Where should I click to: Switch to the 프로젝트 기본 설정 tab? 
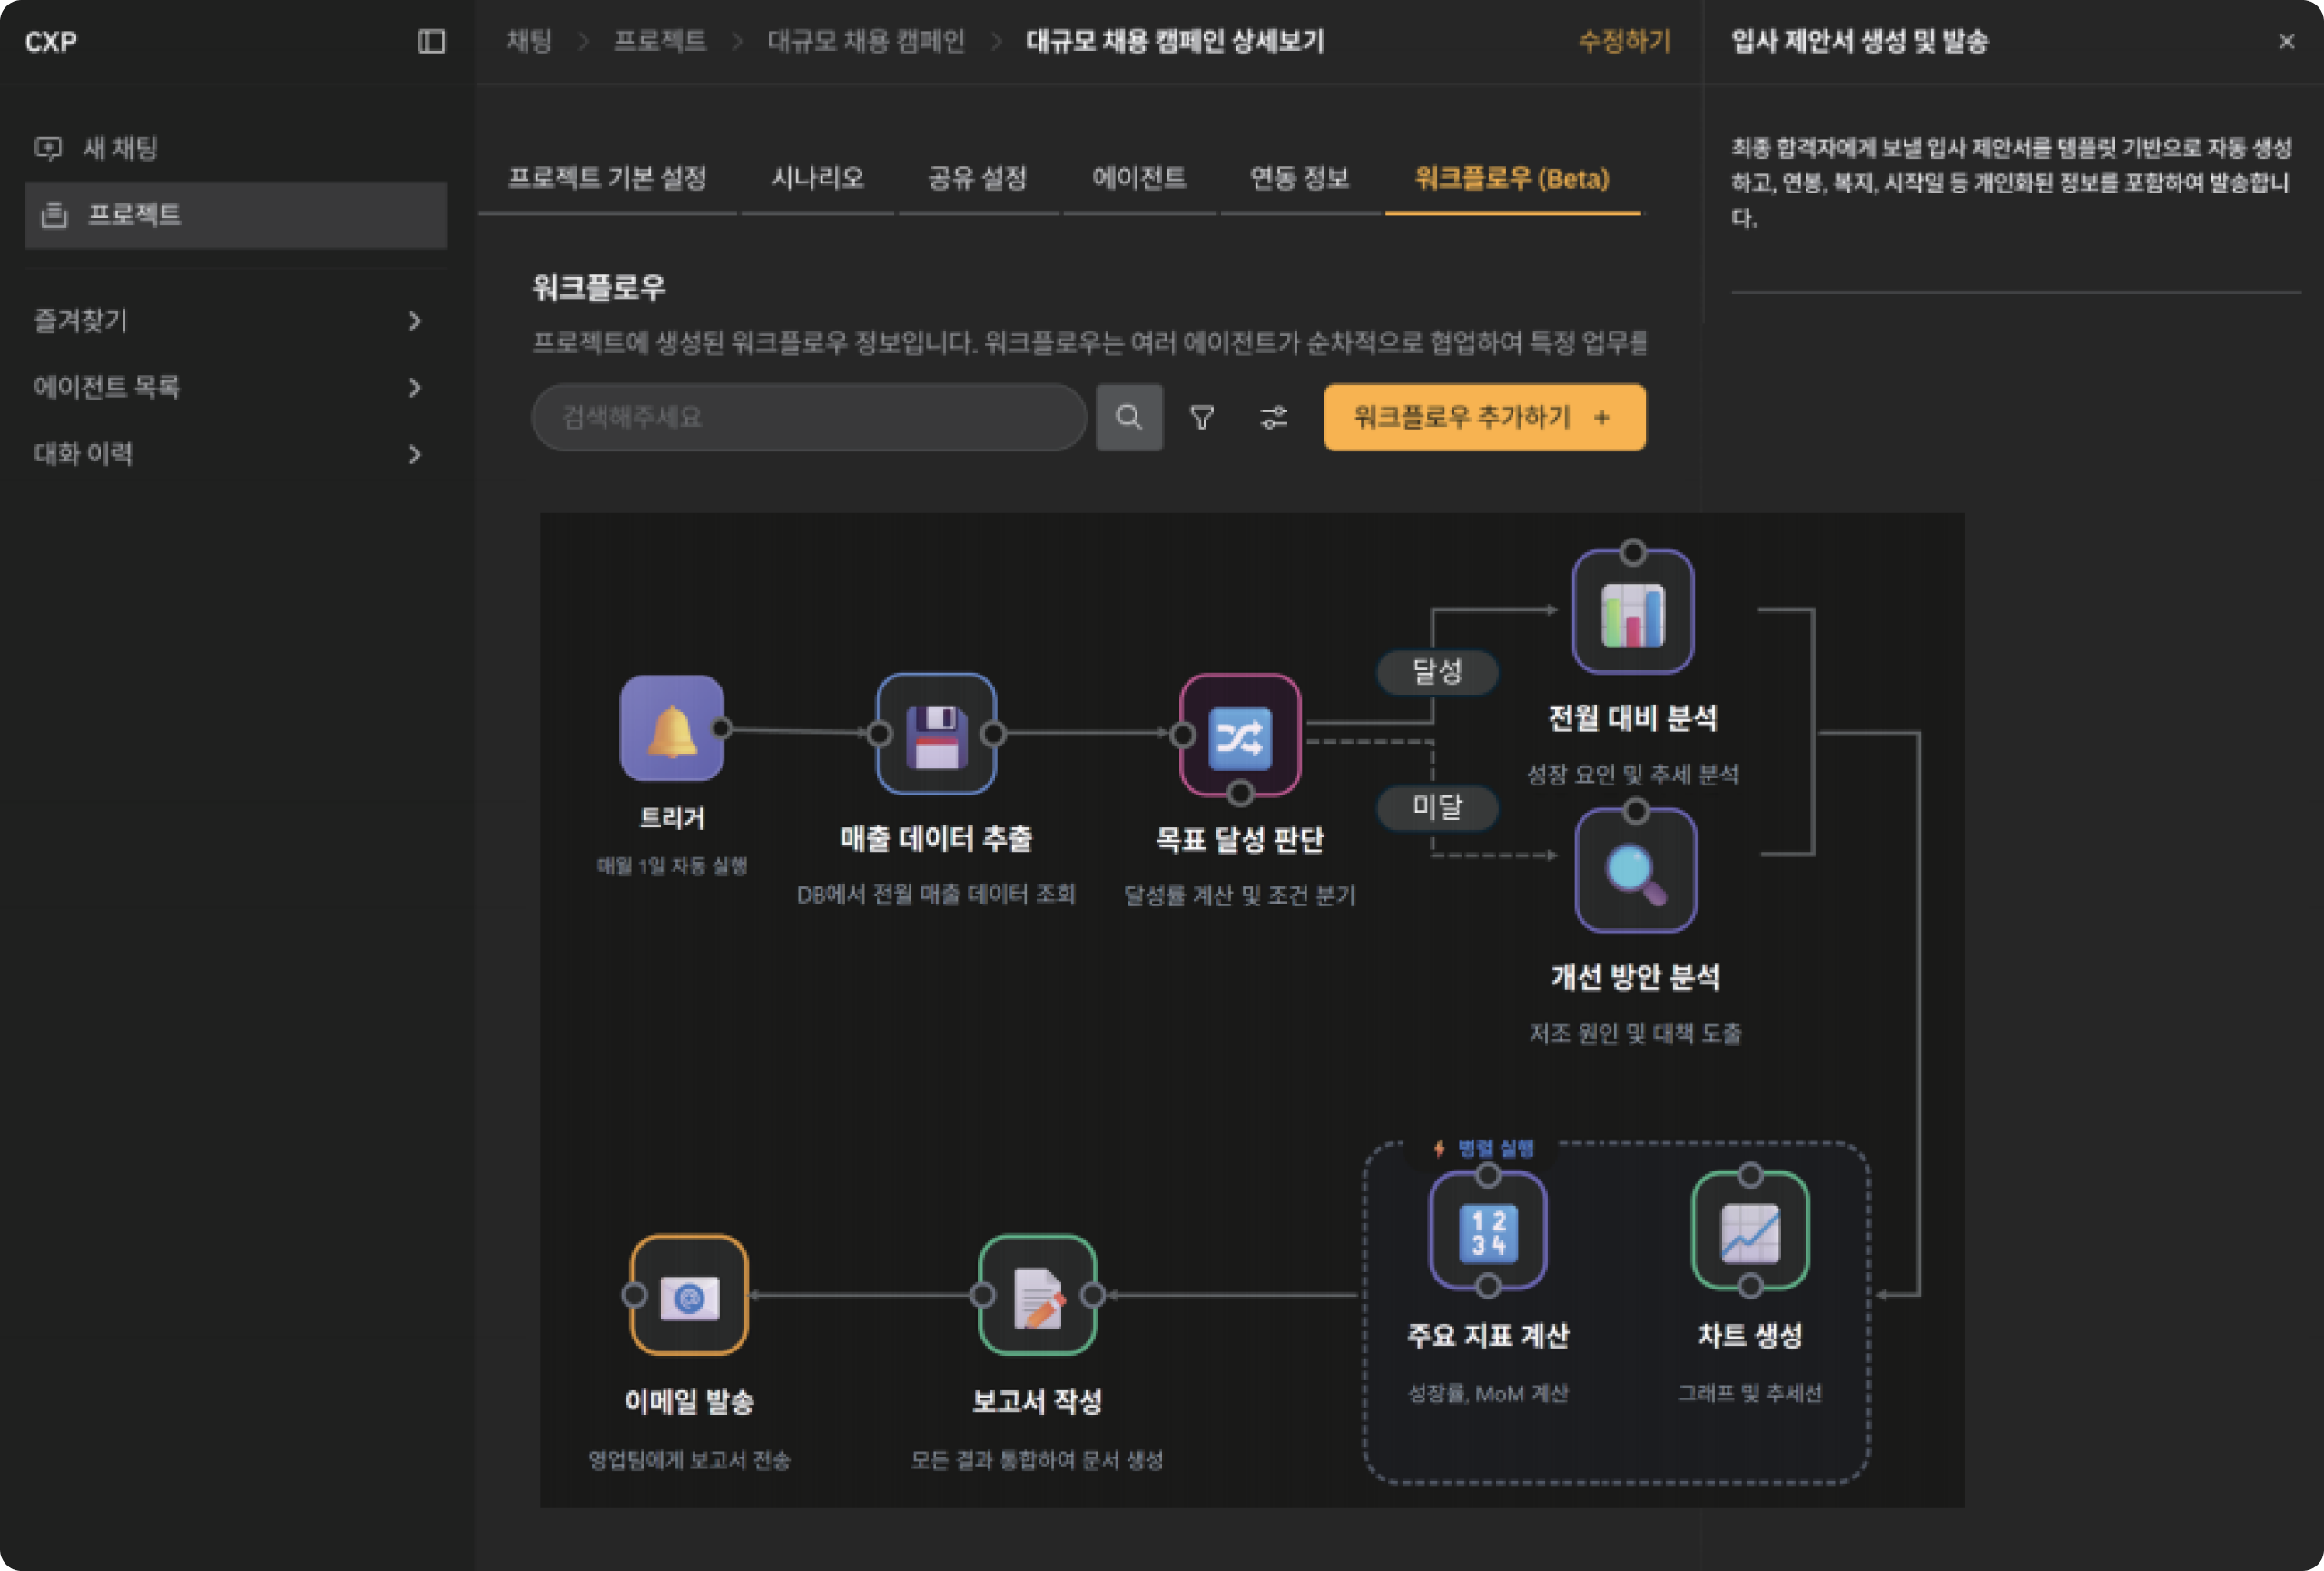(608, 178)
